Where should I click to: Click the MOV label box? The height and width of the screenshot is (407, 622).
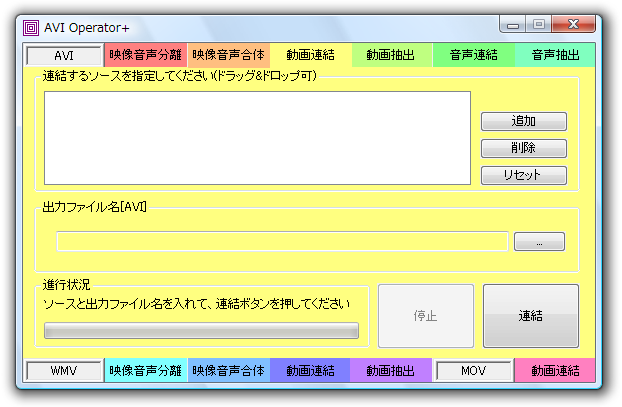tap(474, 371)
